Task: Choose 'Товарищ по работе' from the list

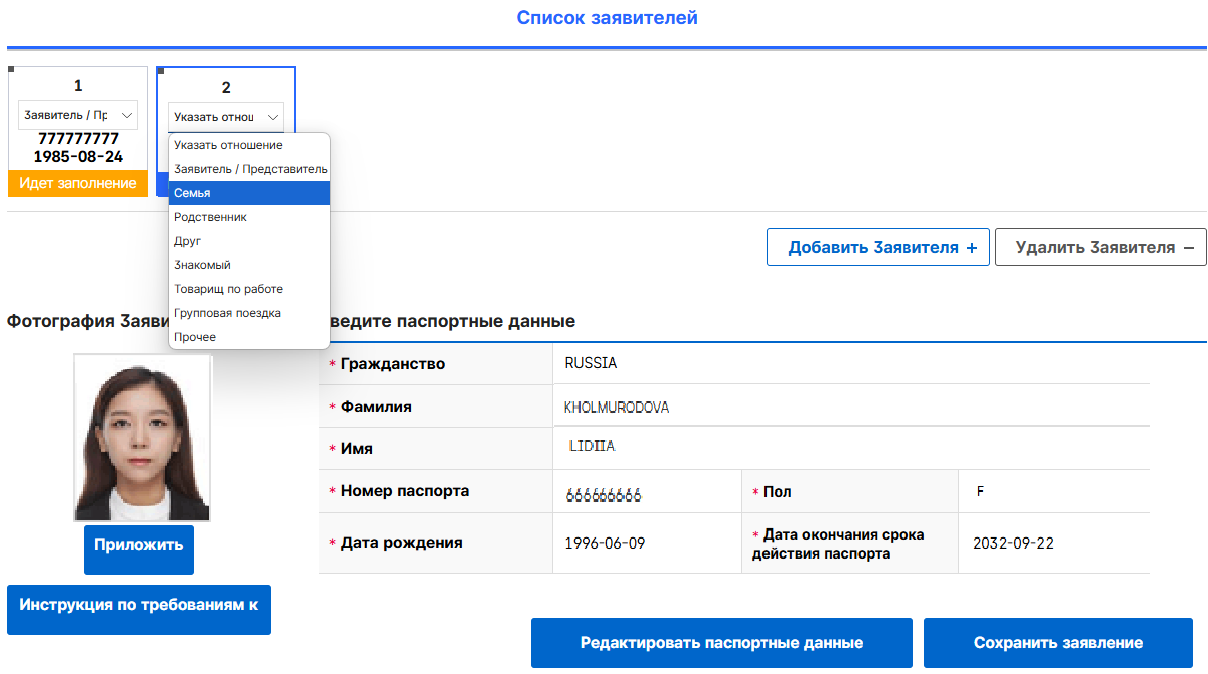Action: (249, 289)
